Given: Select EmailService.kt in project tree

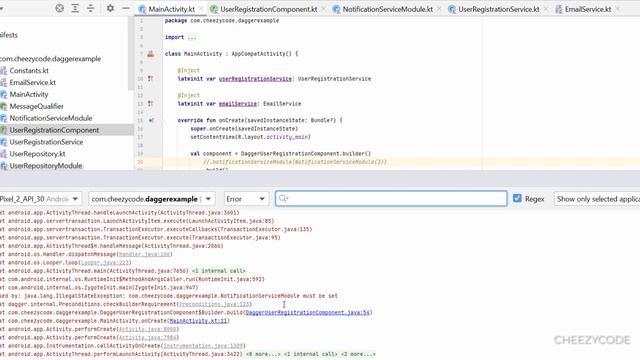Looking at the screenshot, I should tap(33, 82).
